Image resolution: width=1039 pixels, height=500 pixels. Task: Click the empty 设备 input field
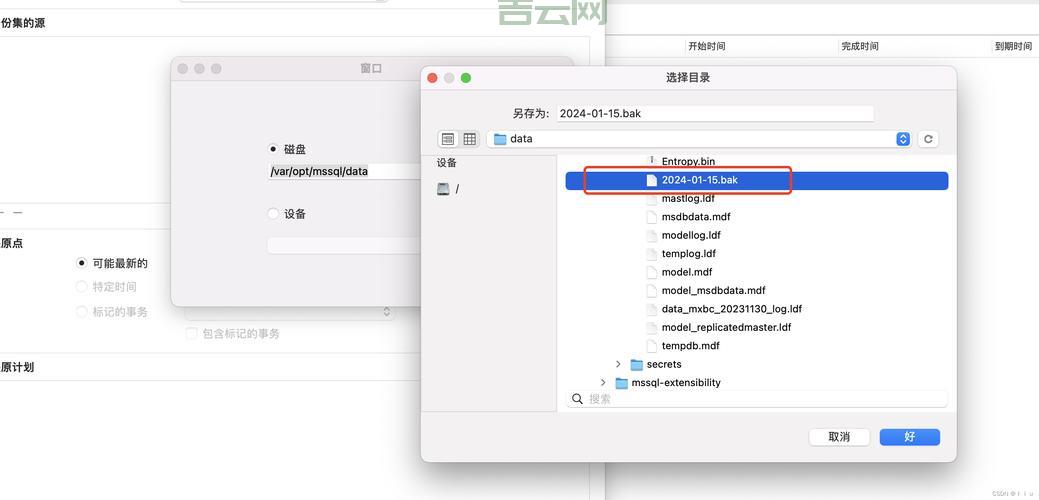pyautogui.click(x=345, y=246)
